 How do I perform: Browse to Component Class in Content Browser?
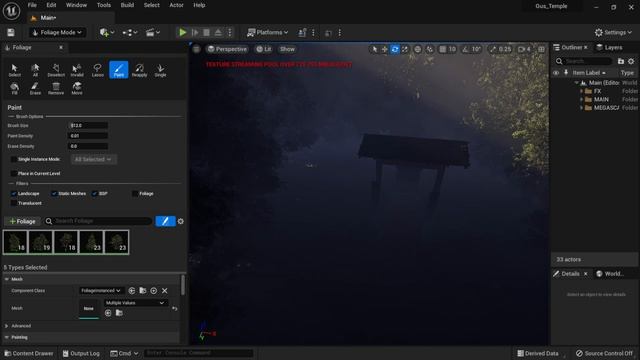coord(142,291)
